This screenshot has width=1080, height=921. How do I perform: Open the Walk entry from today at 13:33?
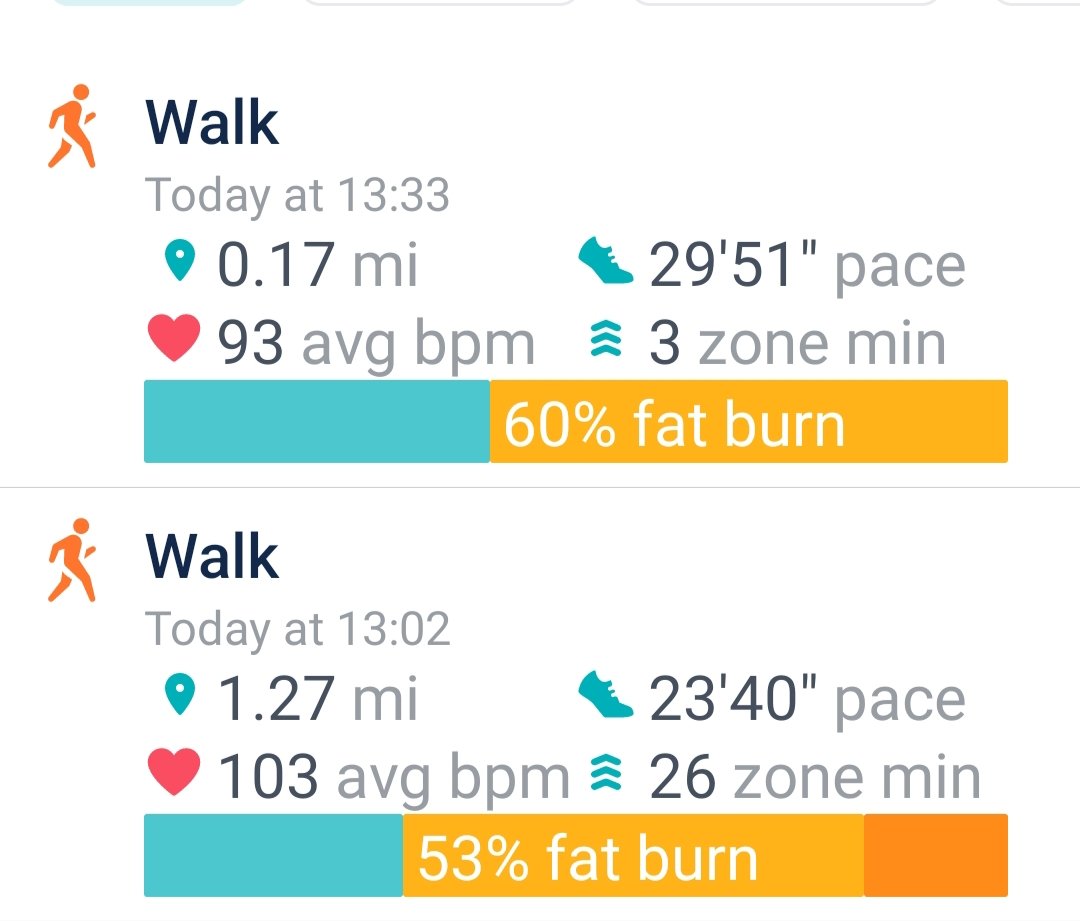(x=212, y=123)
